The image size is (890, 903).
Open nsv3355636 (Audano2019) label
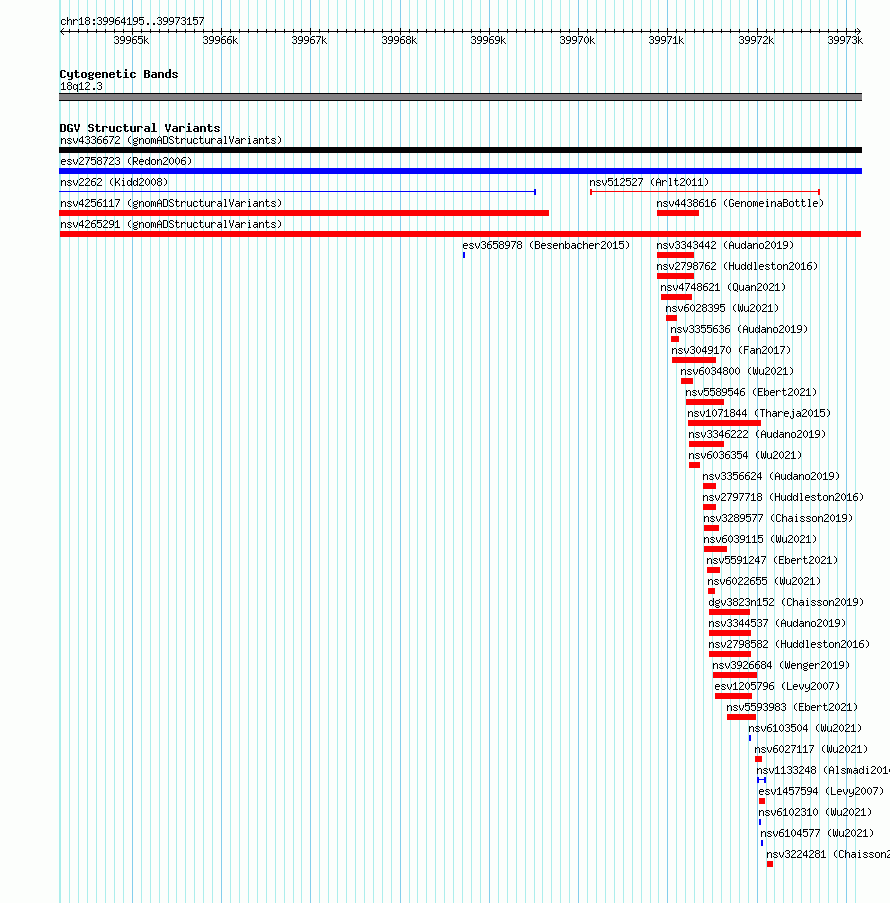[739, 329]
